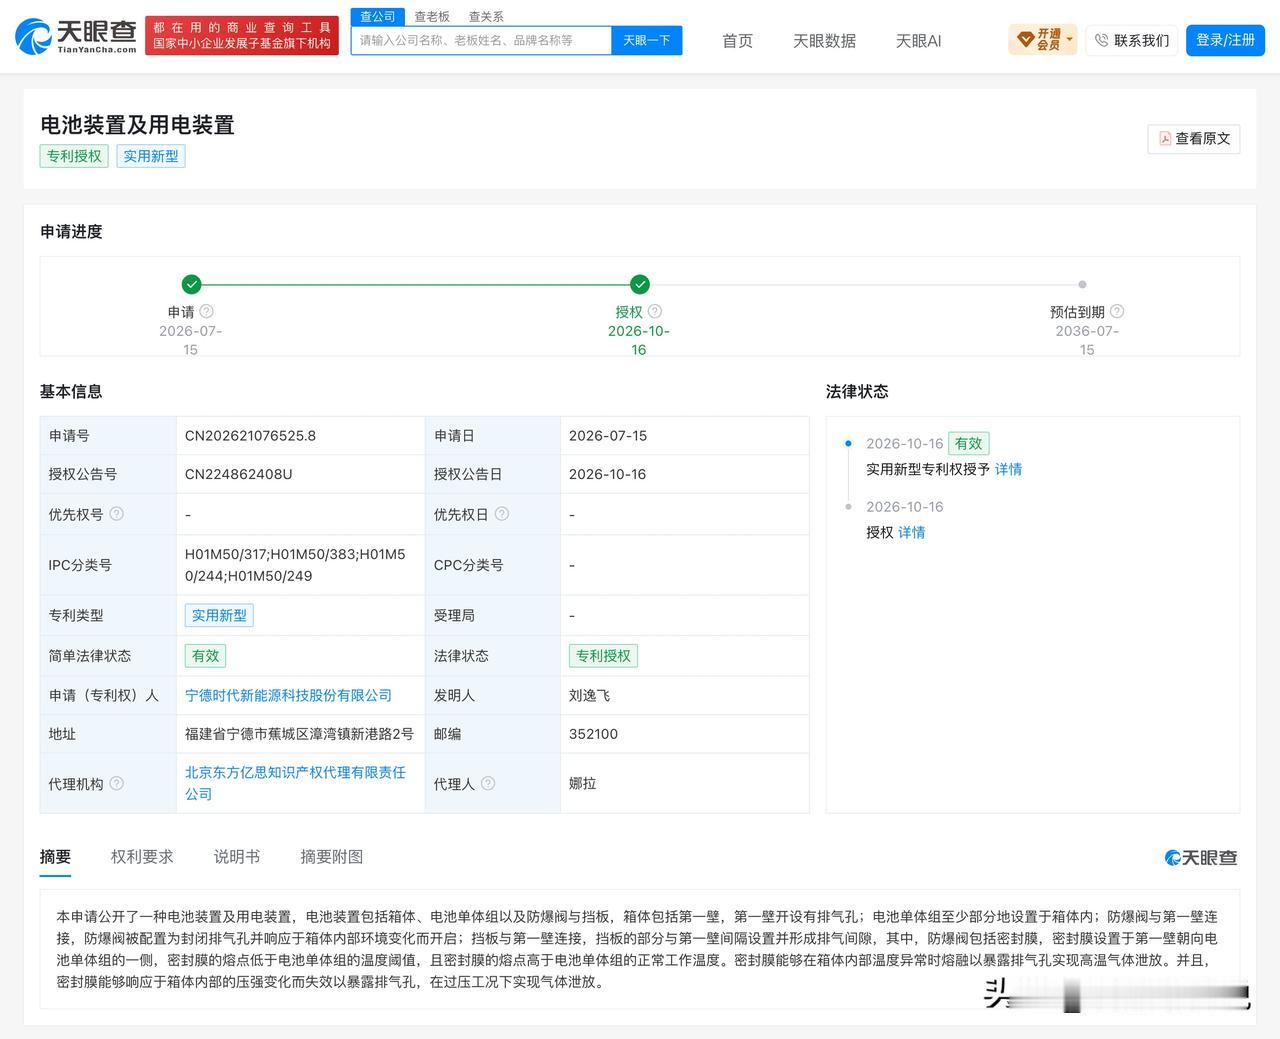Click help icon next to 预估到期
Image resolution: width=1280 pixels, height=1039 pixels.
(x=1117, y=312)
